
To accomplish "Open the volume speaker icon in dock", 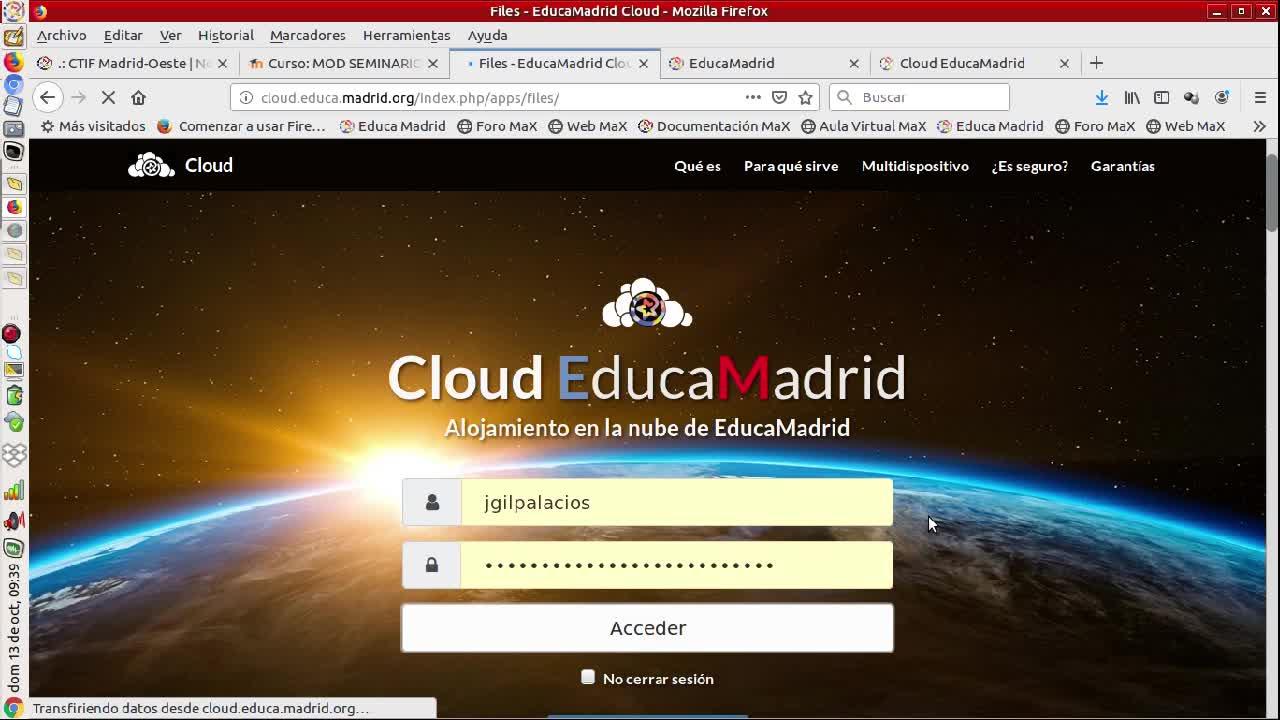I will pyautogui.click(x=14, y=521).
